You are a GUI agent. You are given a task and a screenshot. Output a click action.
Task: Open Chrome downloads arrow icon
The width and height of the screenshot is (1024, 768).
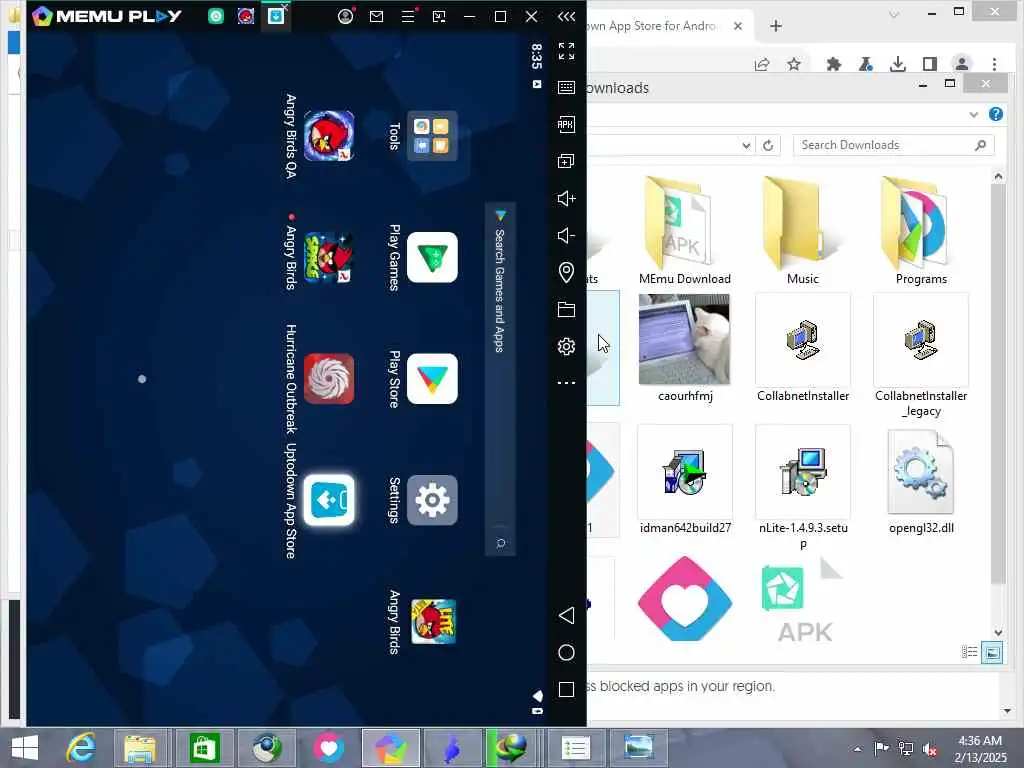[x=898, y=64]
